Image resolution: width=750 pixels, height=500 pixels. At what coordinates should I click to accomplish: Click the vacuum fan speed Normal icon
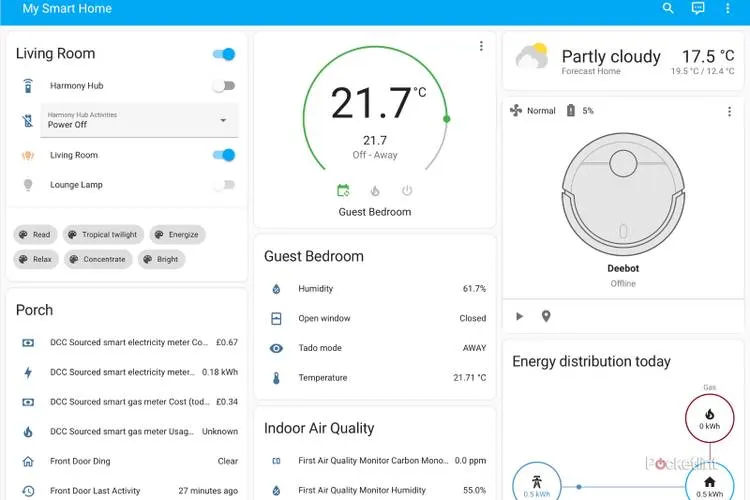[x=516, y=111]
